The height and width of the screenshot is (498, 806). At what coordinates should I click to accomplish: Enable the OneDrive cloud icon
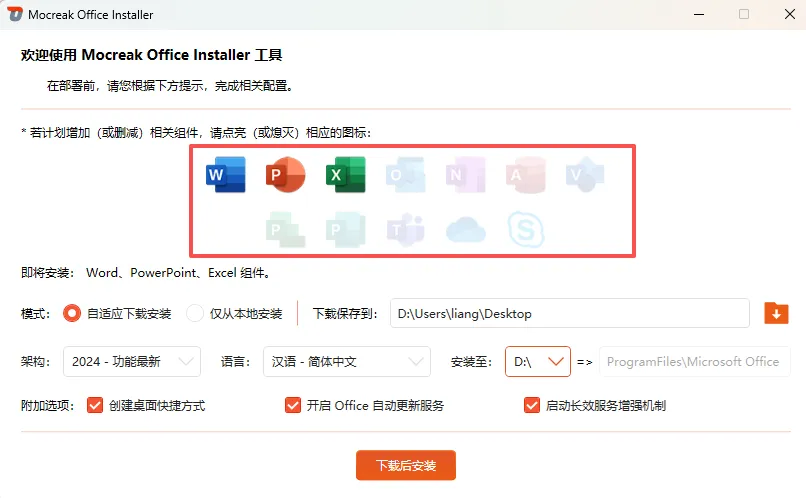point(465,230)
